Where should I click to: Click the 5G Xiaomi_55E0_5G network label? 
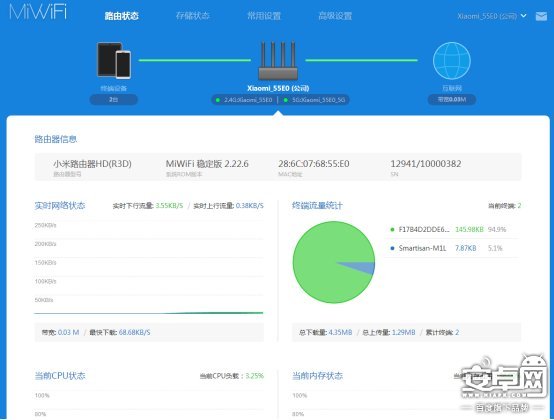click(318, 100)
